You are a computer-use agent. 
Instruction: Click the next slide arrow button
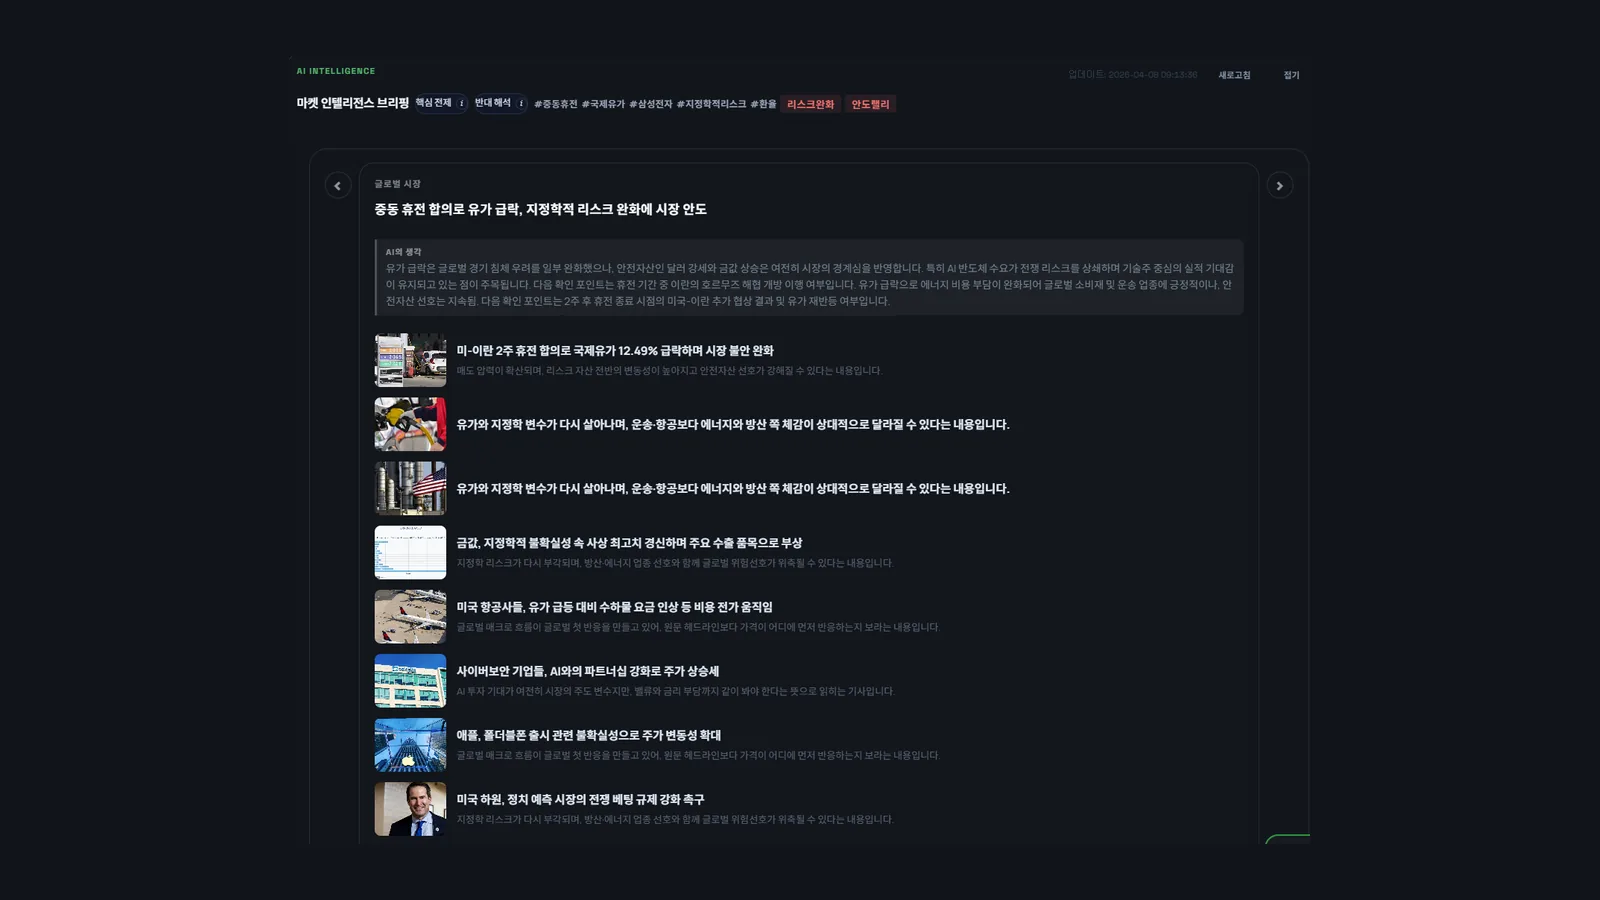click(x=1279, y=186)
